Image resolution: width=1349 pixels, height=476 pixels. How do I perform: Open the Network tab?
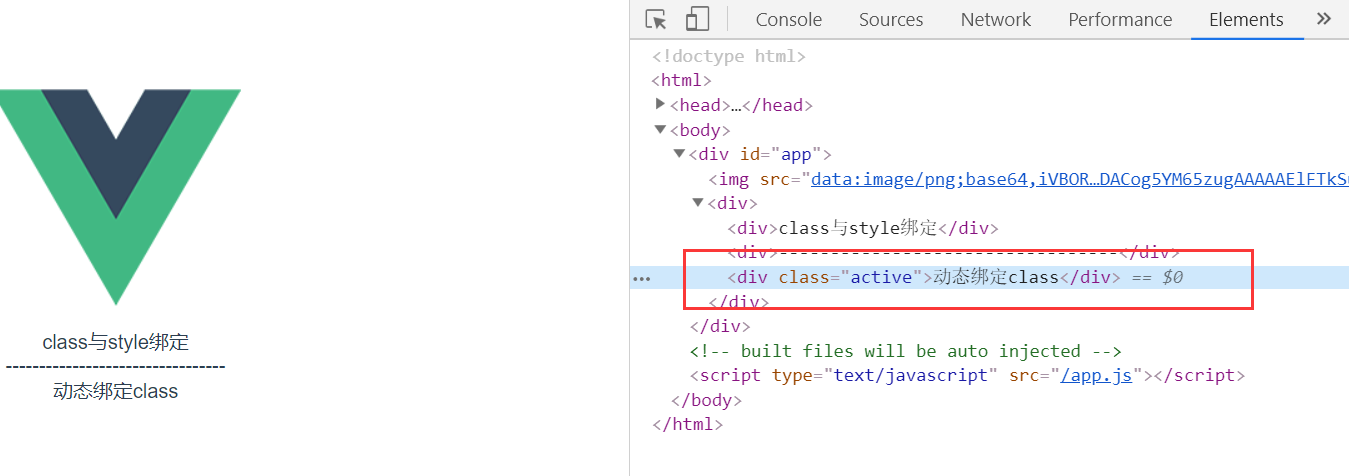point(995,20)
